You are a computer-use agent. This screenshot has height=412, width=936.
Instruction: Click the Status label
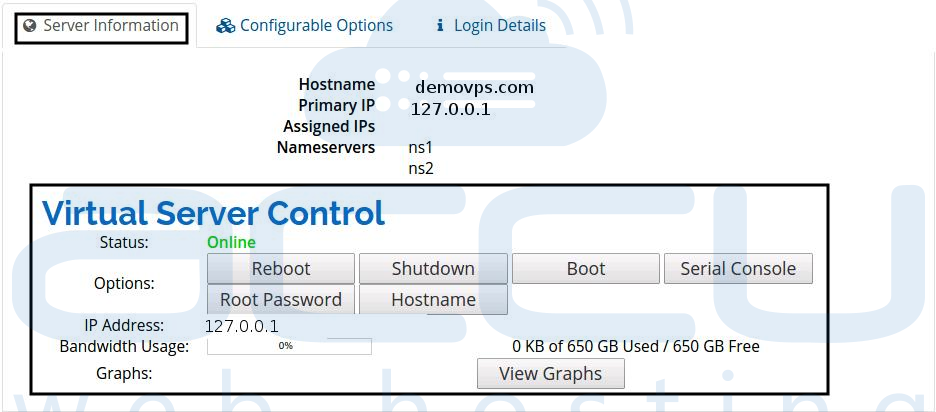click(124, 242)
